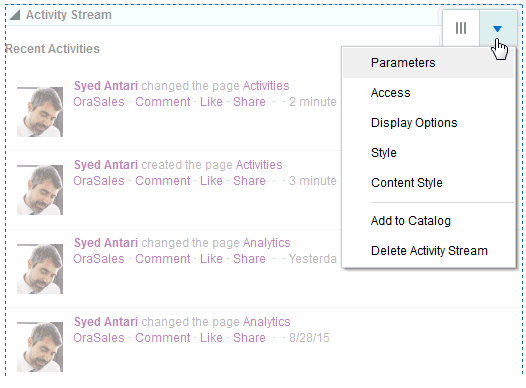This screenshot has width=526, height=388.
Task: Collapse the Activity Stream disclosure triangle
Action: pyautogui.click(x=15, y=15)
